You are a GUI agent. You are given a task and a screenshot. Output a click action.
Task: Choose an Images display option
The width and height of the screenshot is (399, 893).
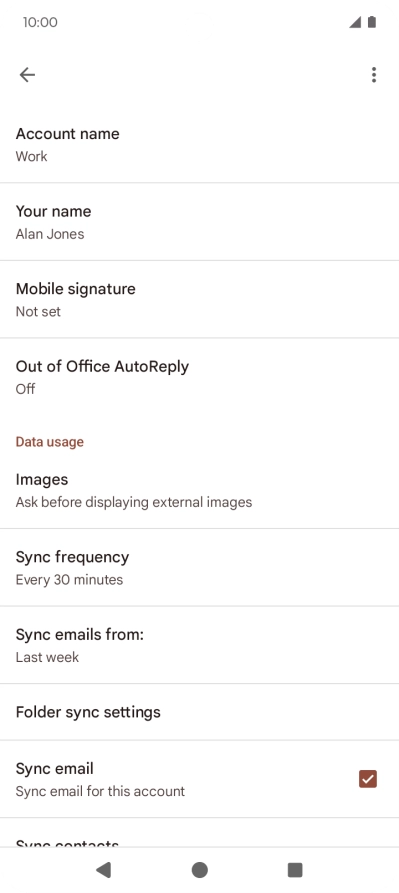199,490
